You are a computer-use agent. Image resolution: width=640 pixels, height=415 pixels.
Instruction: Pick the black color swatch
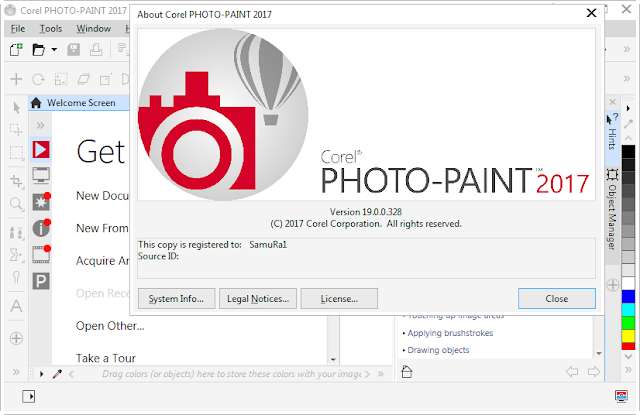629,152
